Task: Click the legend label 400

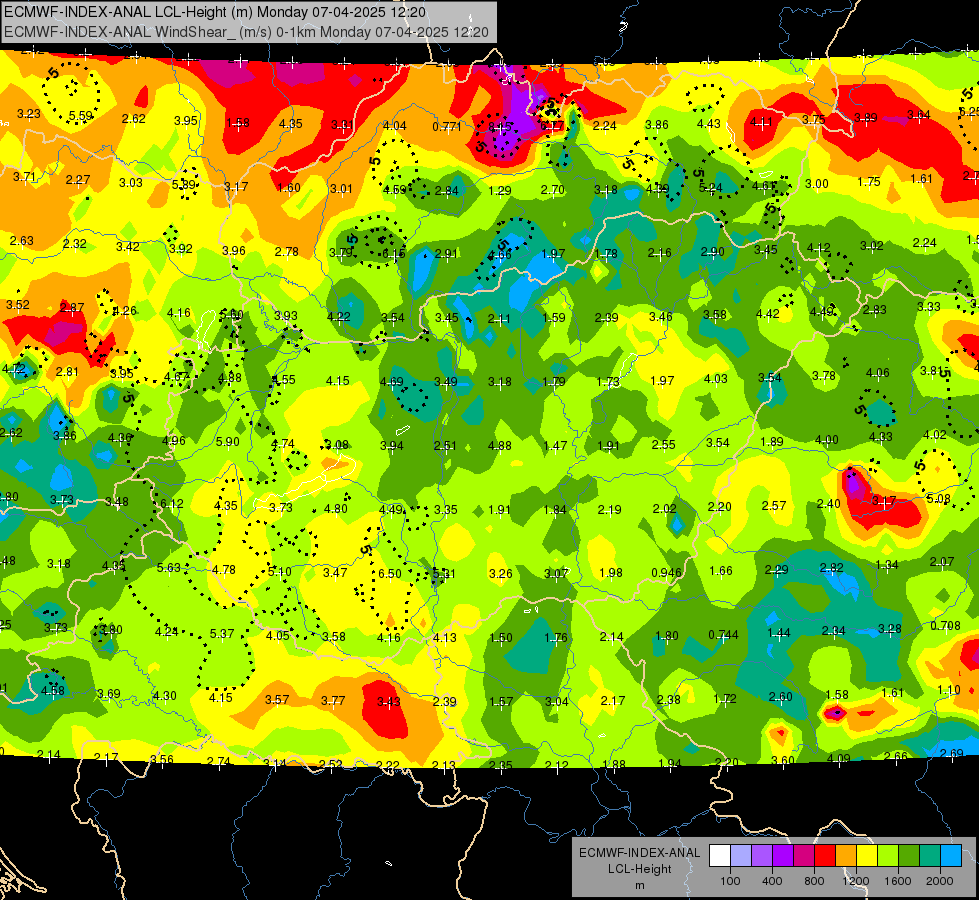Action: (772, 881)
